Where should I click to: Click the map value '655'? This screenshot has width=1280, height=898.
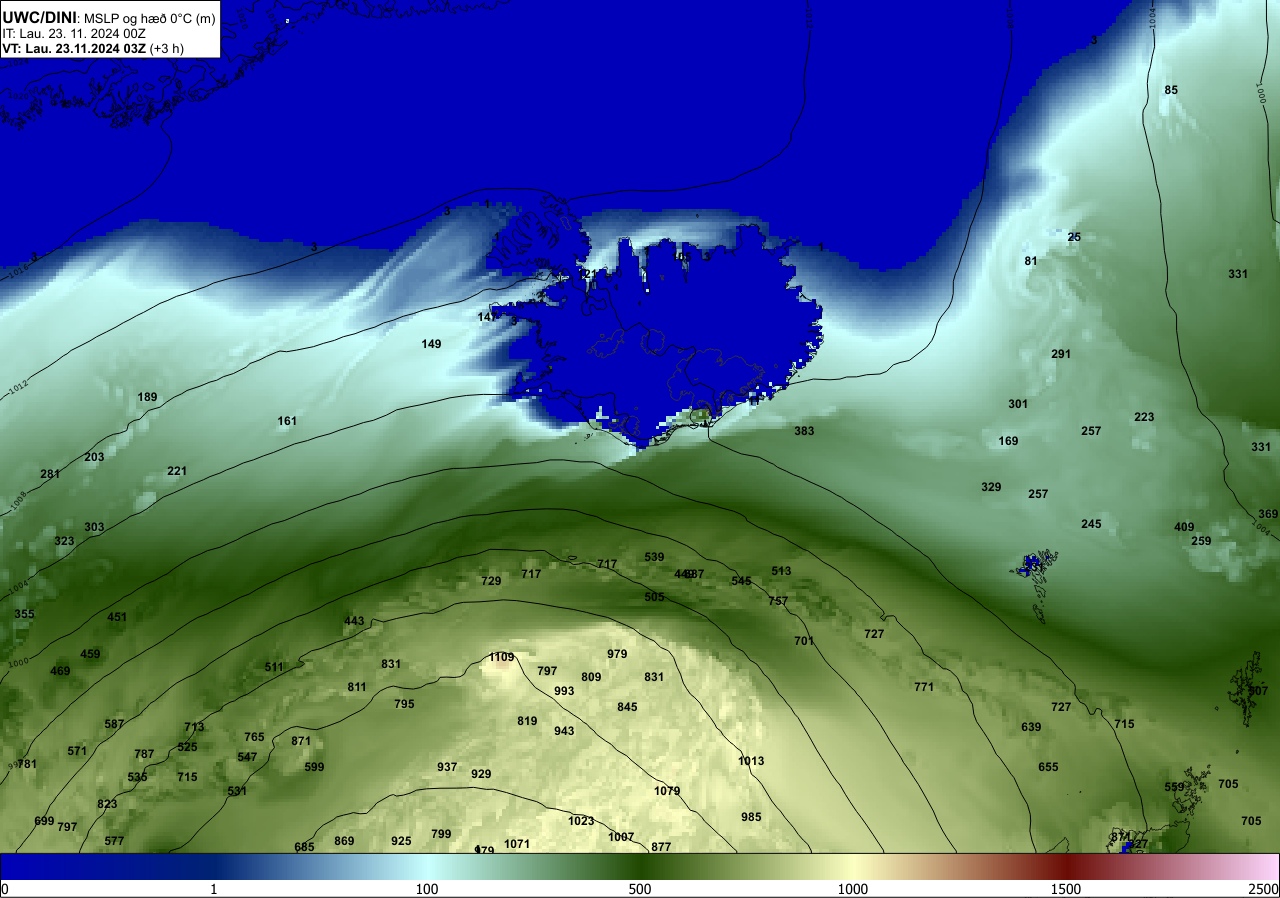click(1048, 767)
